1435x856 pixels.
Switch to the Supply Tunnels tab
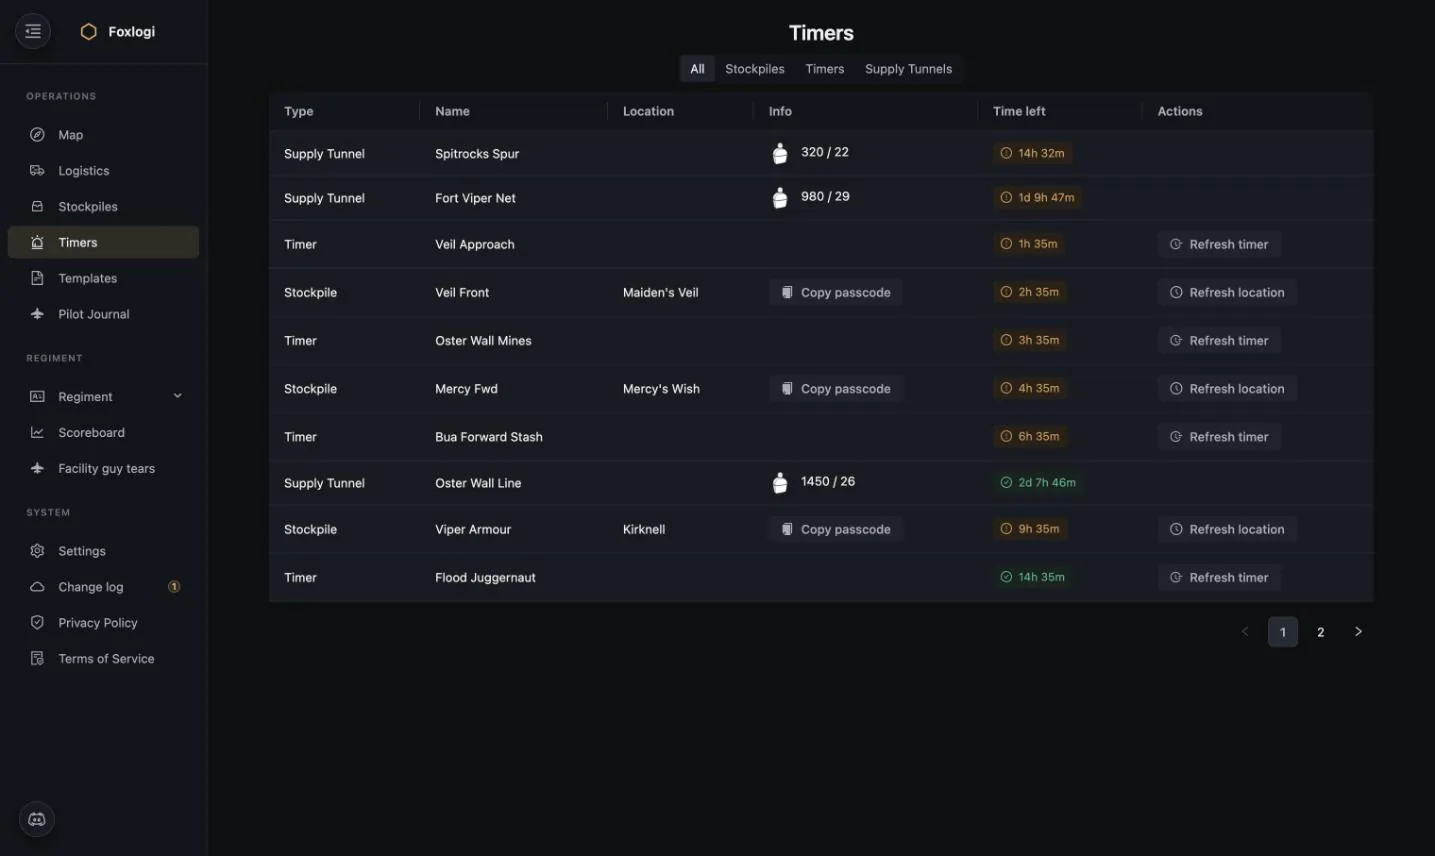pos(908,69)
